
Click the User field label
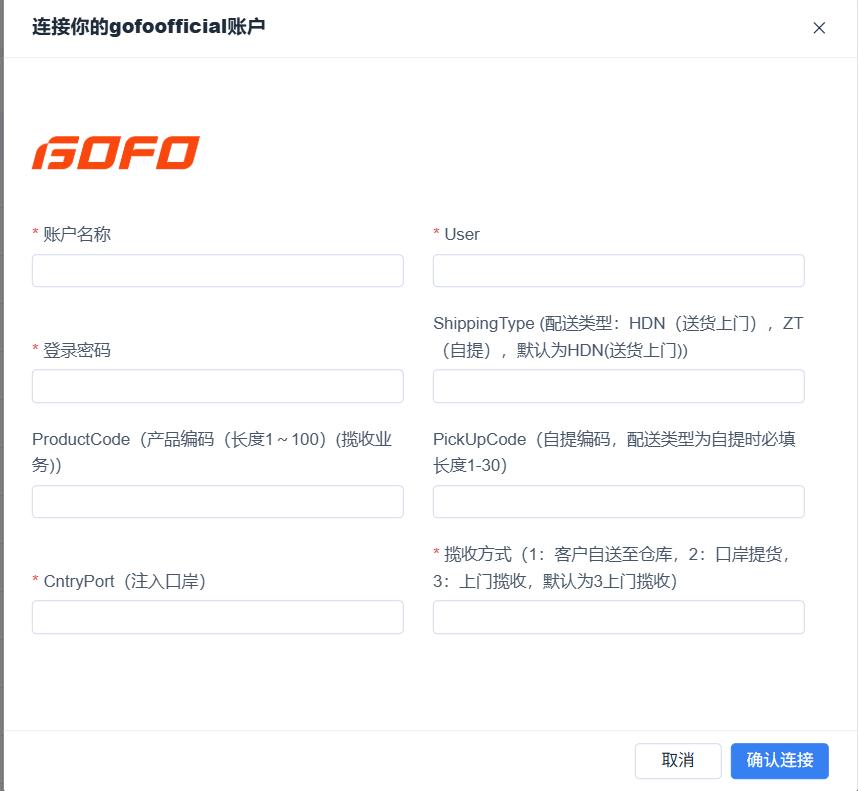(462, 234)
